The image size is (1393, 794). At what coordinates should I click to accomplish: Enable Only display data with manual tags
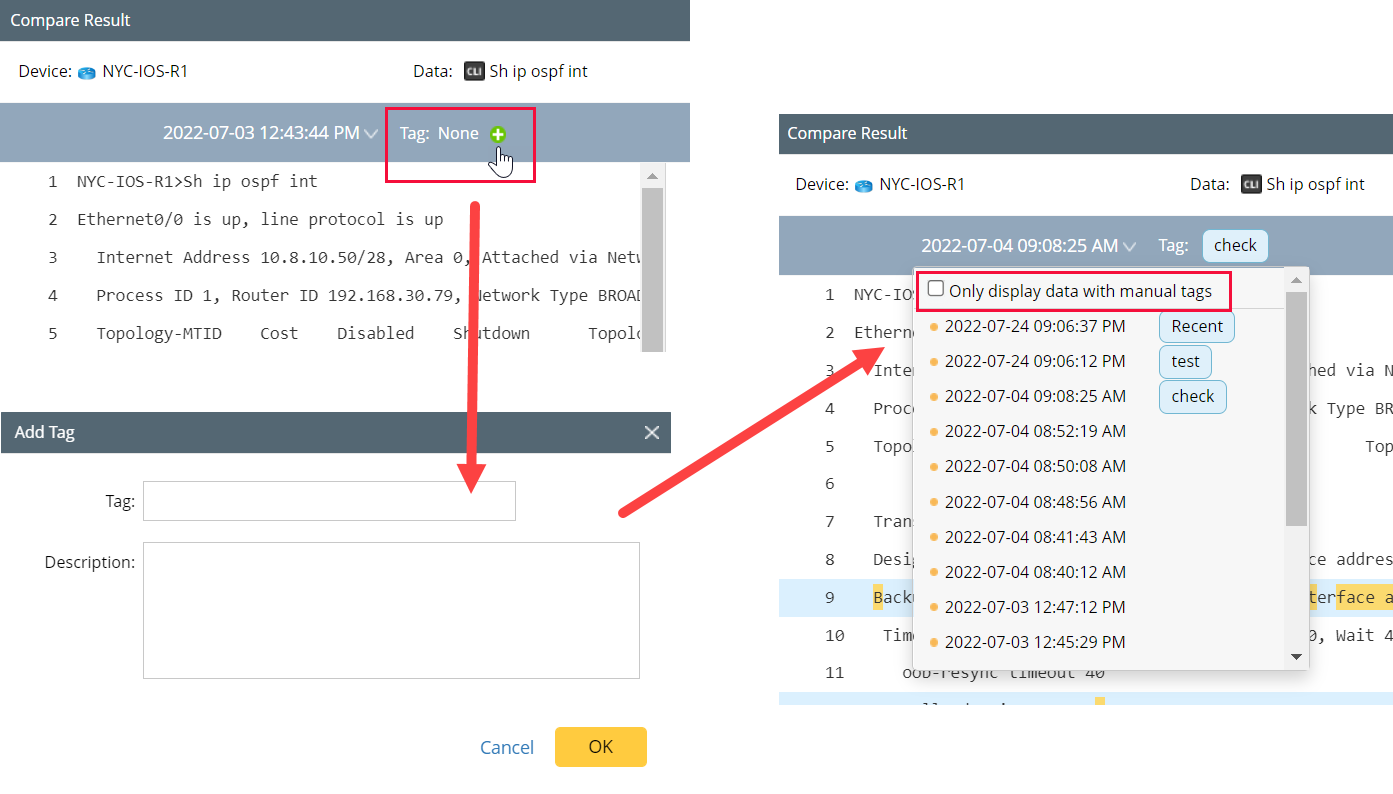(x=935, y=288)
